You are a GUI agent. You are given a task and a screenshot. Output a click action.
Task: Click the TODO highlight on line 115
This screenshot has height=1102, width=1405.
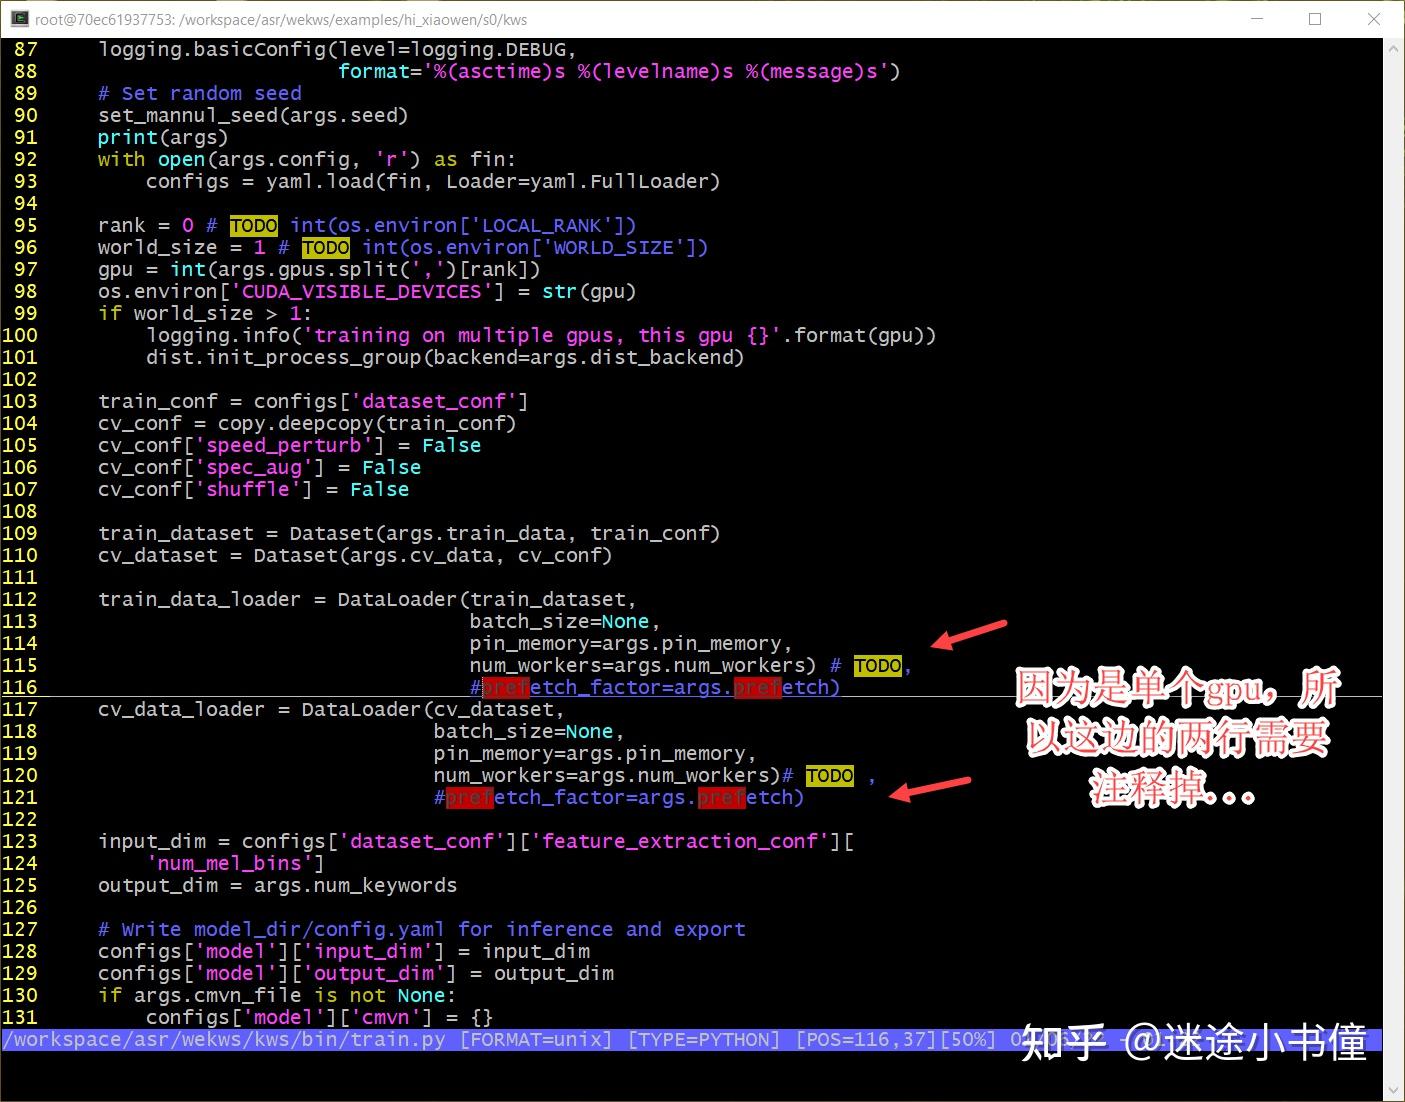tap(878, 665)
